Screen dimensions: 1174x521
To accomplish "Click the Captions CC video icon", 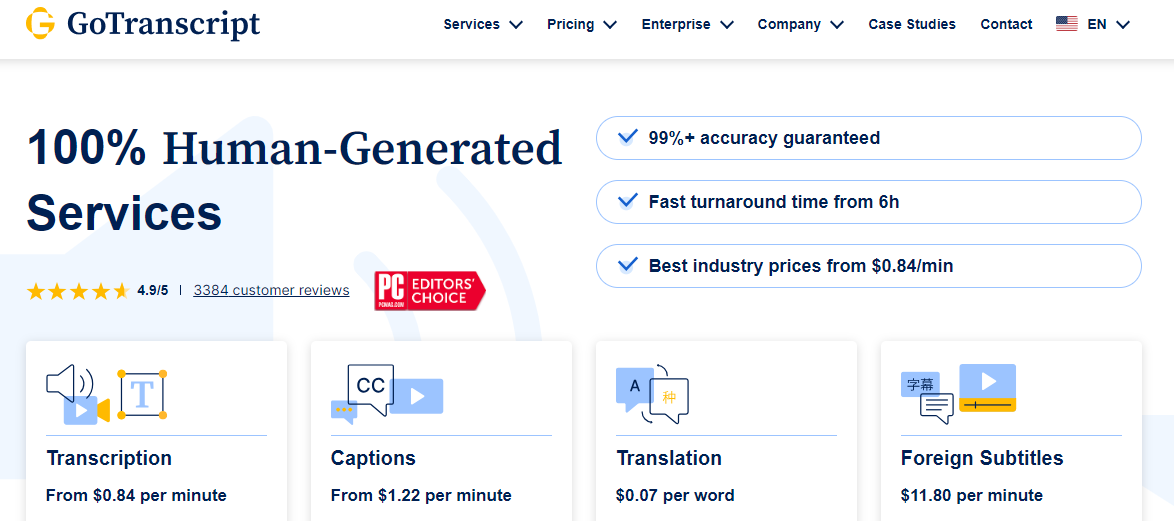I will [387, 394].
